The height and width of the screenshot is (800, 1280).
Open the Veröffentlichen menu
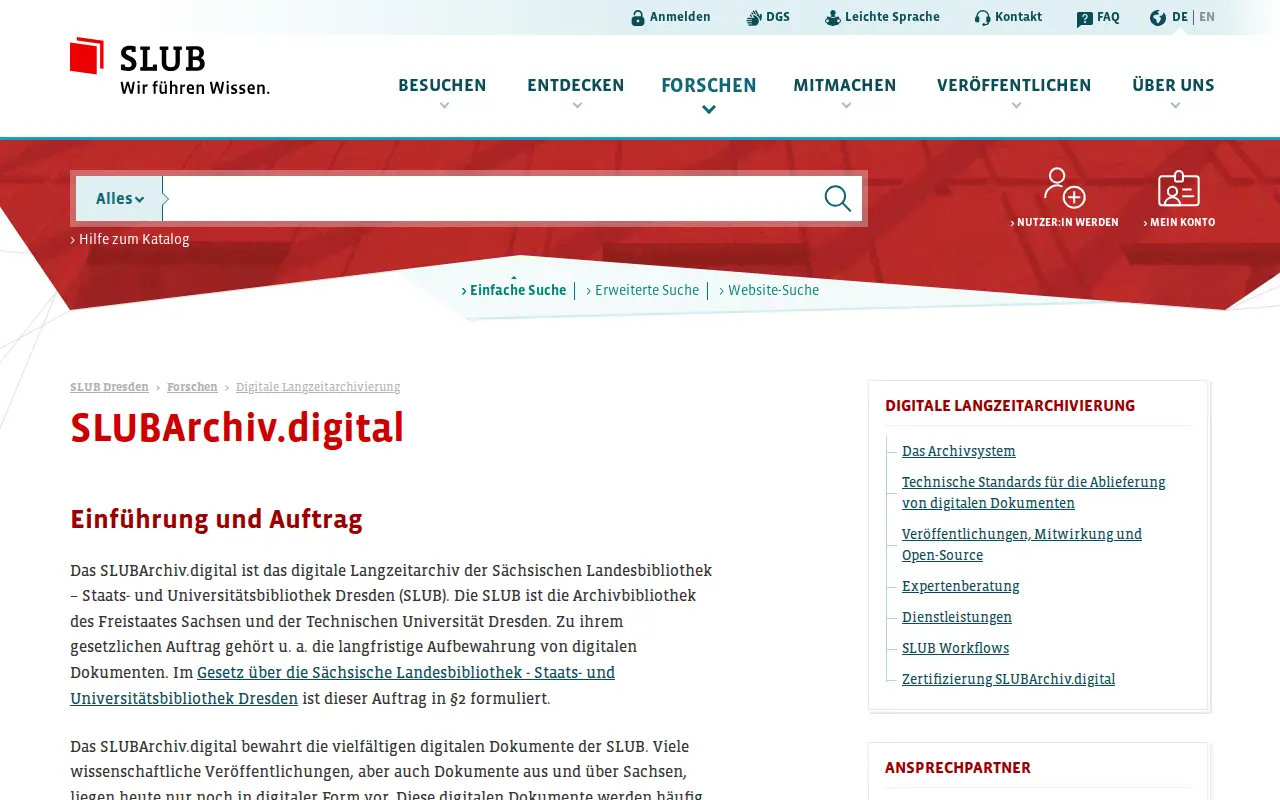click(1014, 86)
